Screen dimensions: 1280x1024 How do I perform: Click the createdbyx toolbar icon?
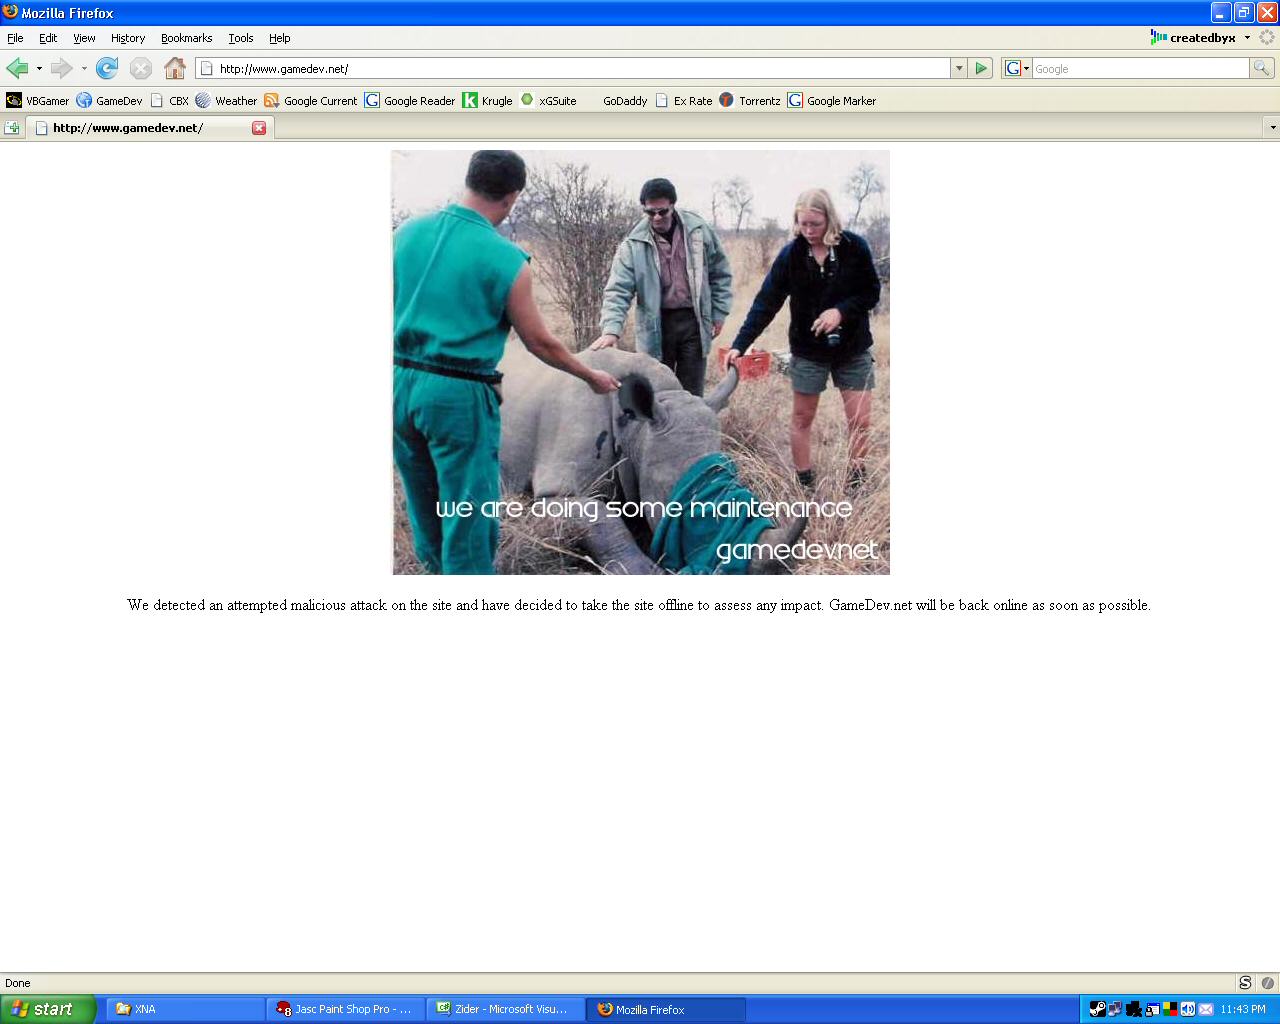coord(1159,37)
